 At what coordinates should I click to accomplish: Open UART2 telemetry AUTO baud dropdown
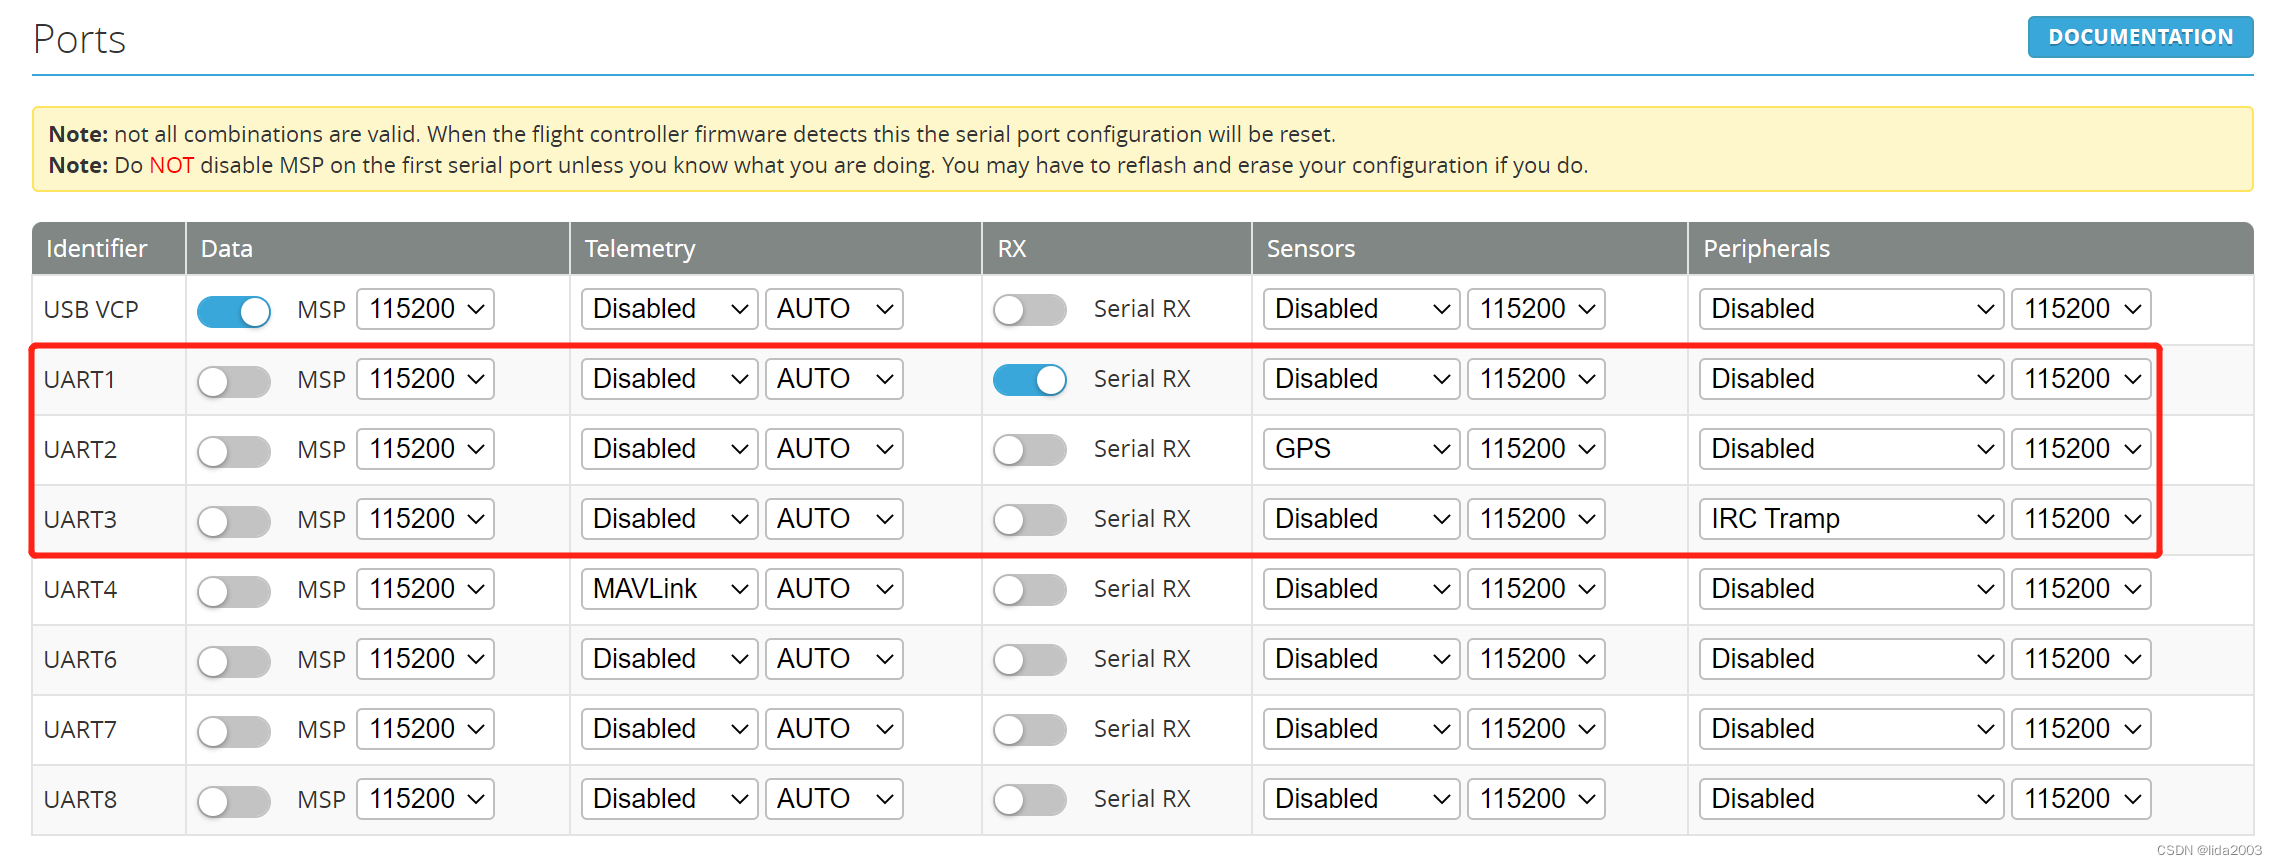(834, 449)
